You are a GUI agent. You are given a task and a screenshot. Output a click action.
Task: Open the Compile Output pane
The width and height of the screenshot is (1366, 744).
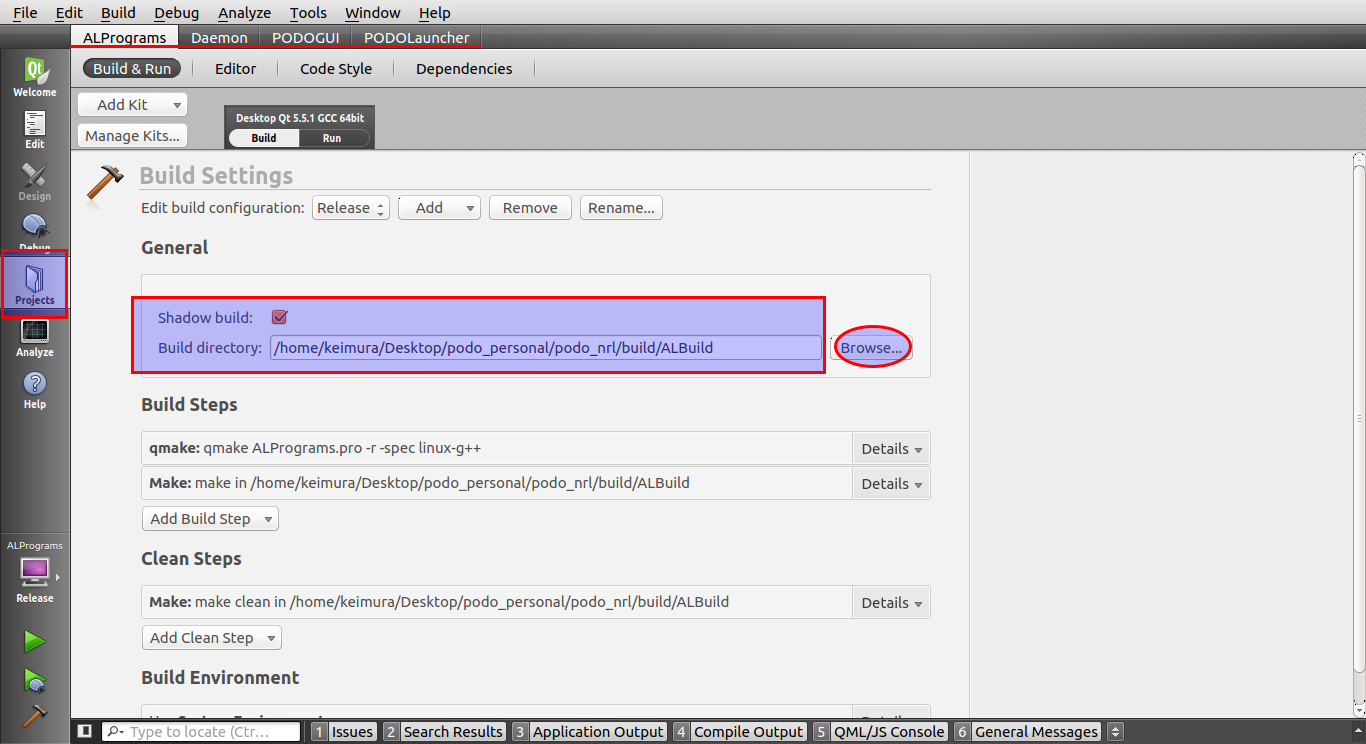740,732
